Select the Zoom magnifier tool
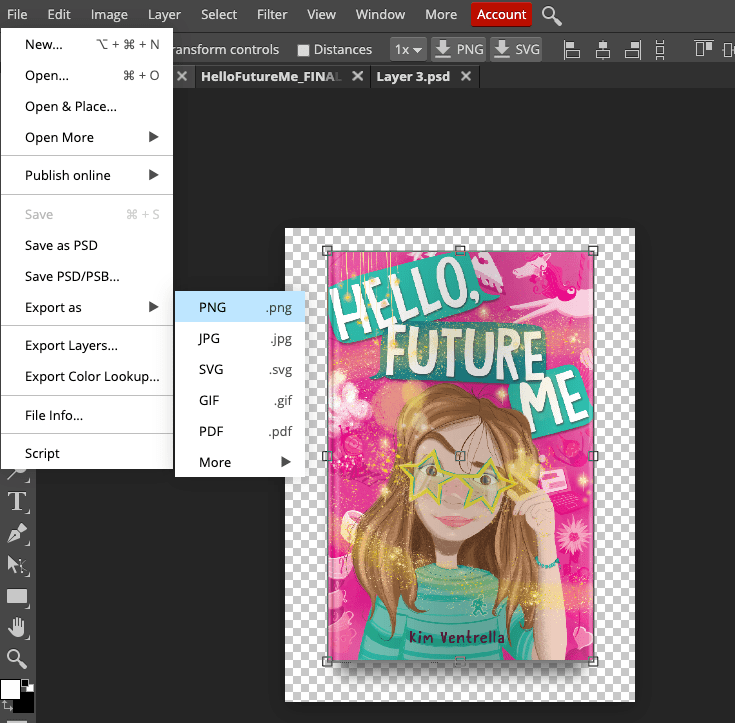Screen dimensions: 735x723 coord(17,658)
